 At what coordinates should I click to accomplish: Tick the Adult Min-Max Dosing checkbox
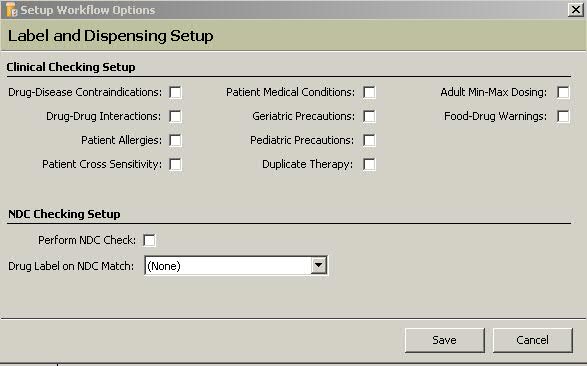point(563,92)
